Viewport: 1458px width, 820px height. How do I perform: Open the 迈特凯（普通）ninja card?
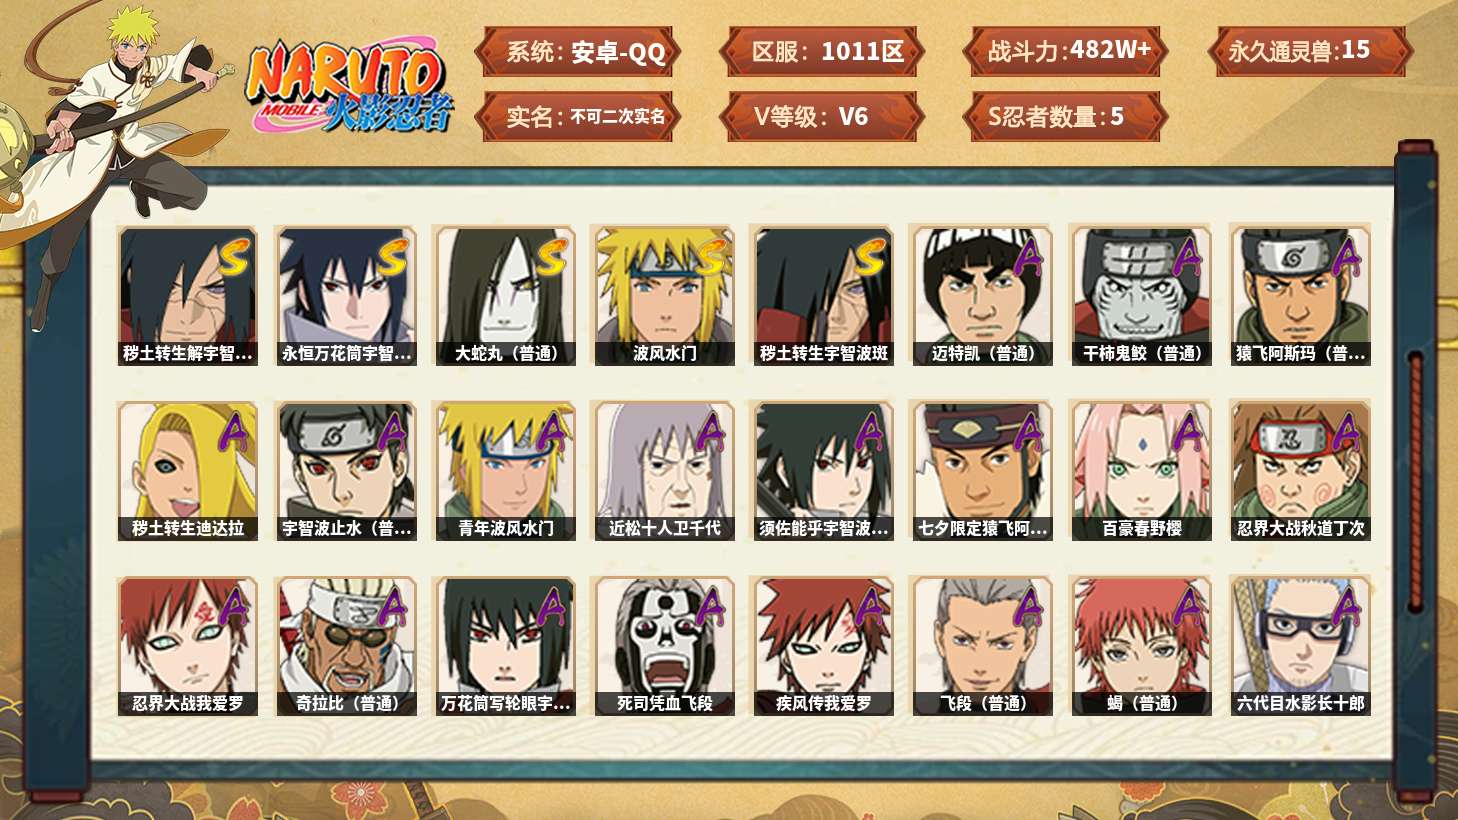[x=982, y=296]
